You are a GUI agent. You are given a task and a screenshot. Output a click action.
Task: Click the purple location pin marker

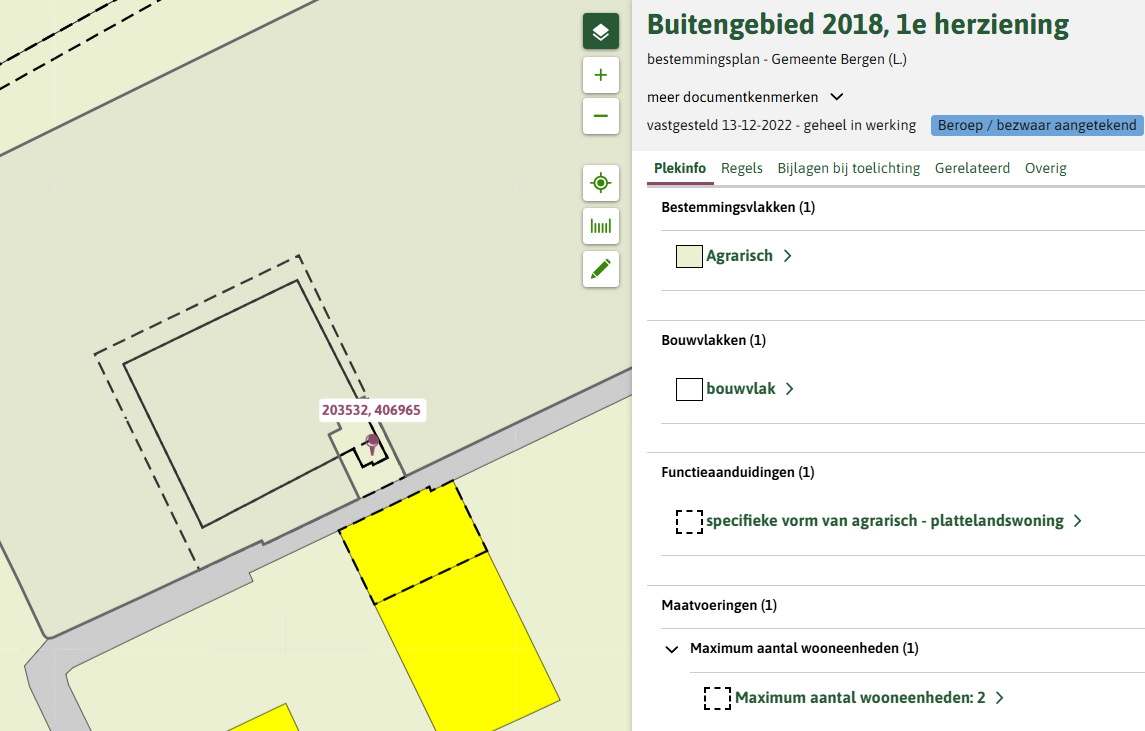(372, 444)
